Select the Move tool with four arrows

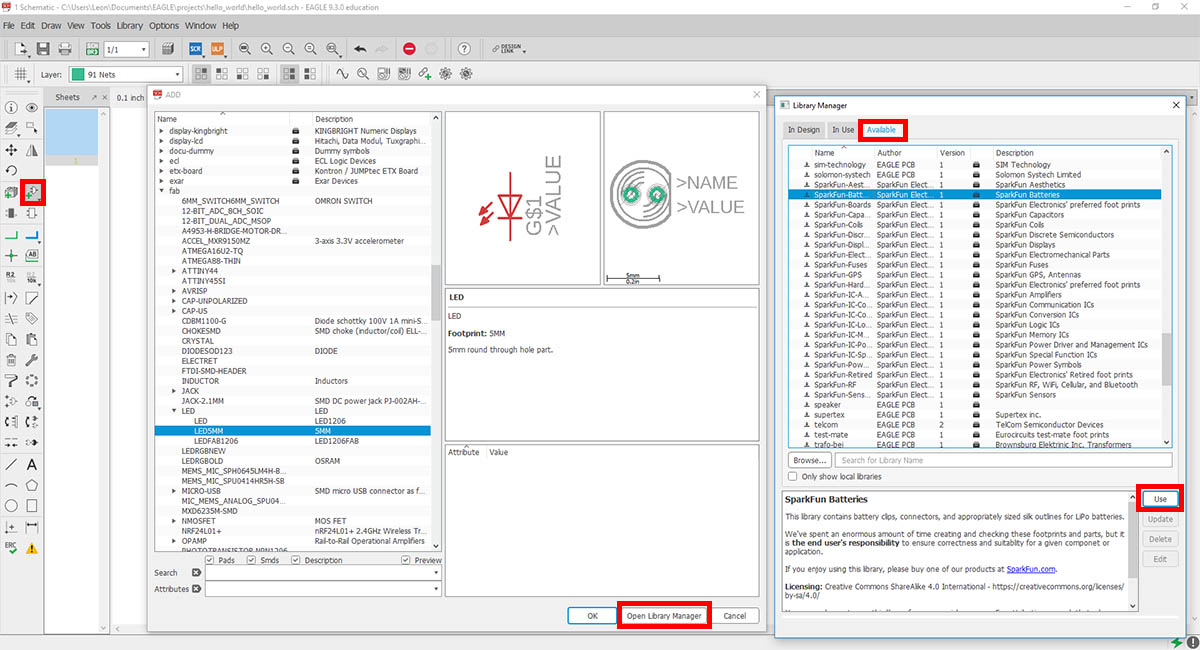(12, 150)
